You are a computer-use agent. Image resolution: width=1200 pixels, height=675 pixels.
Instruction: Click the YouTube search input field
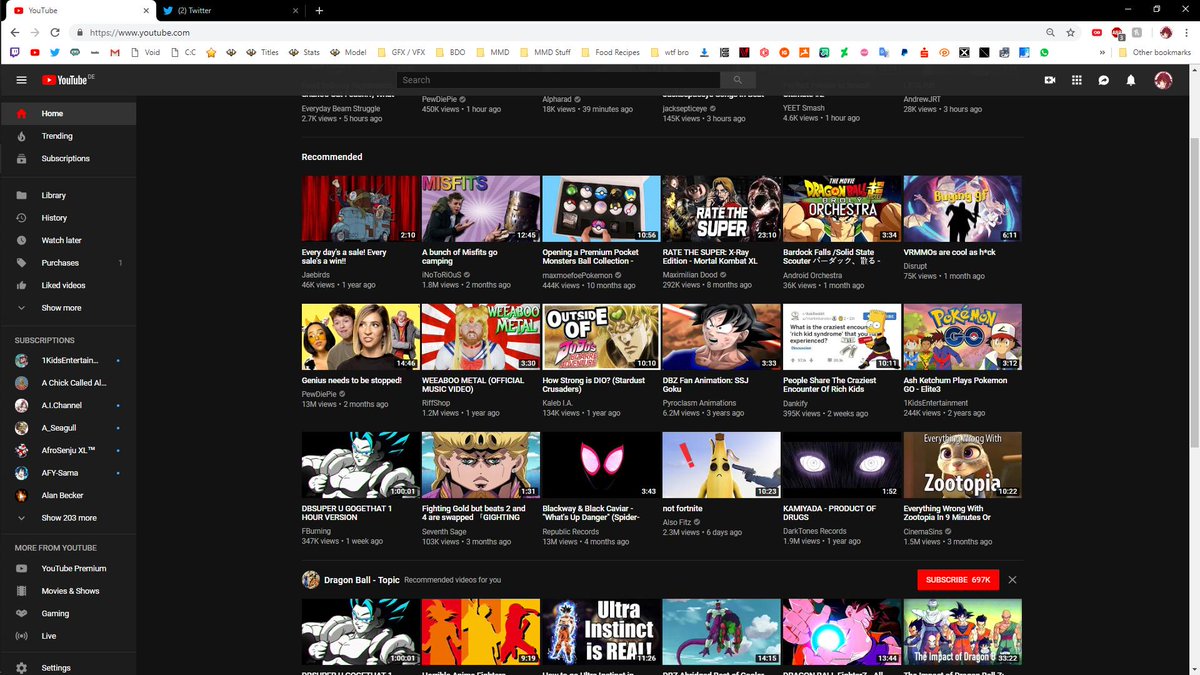[x=558, y=80]
